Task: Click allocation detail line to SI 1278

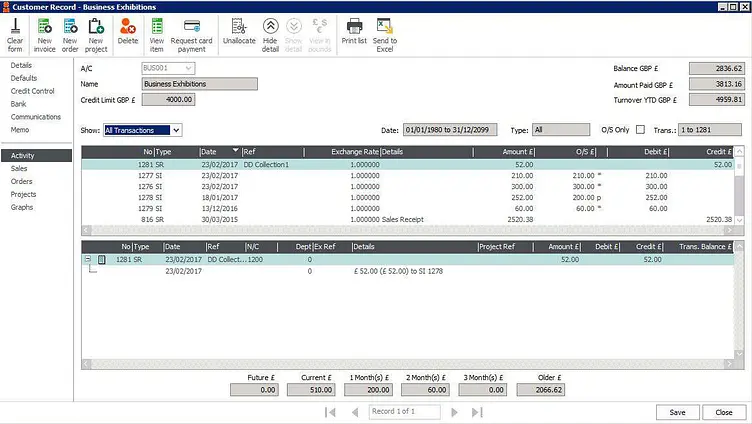Action: (398, 271)
